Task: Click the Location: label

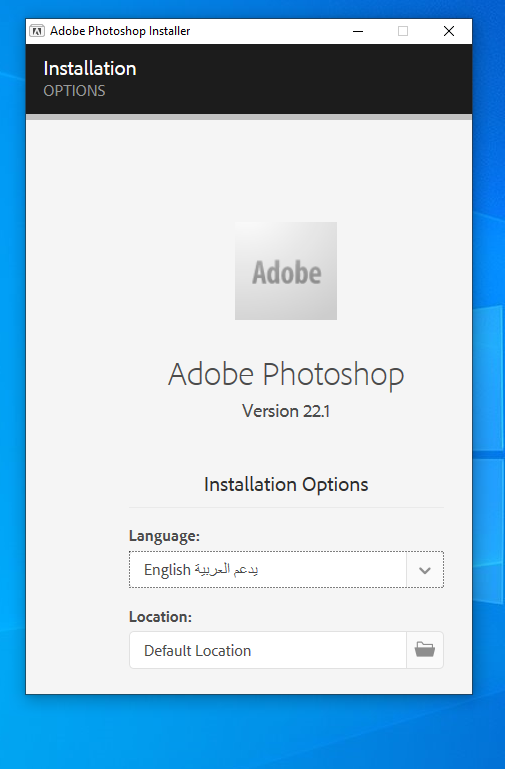Action: (160, 616)
